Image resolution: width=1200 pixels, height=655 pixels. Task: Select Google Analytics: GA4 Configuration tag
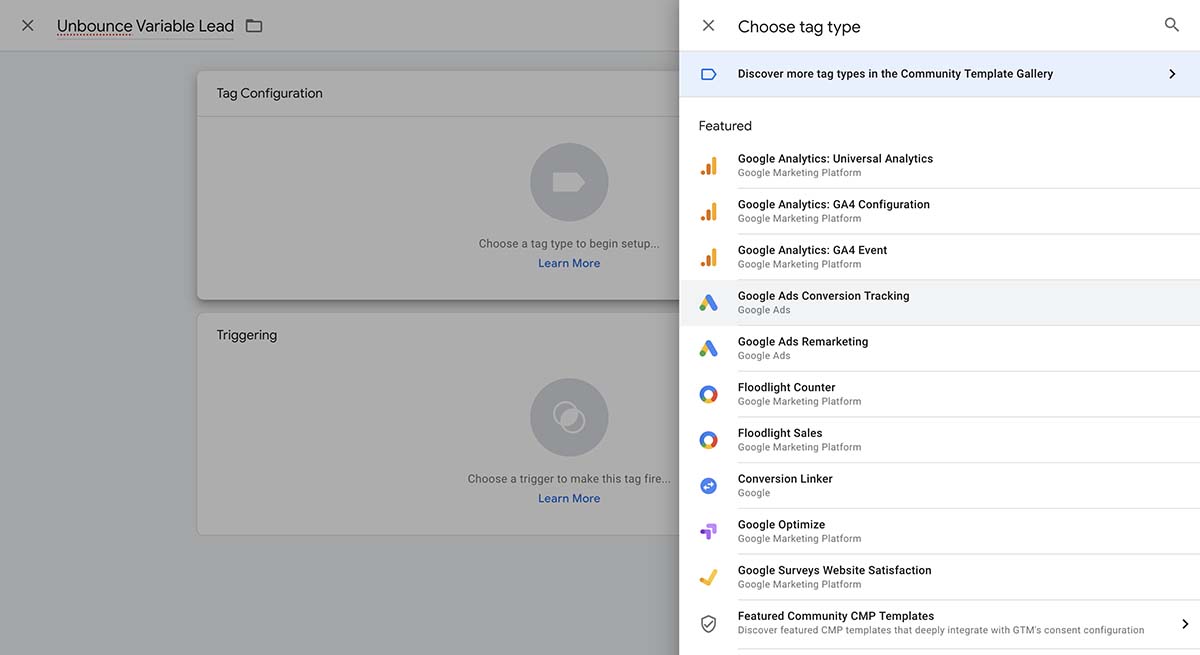pyautogui.click(x=940, y=212)
